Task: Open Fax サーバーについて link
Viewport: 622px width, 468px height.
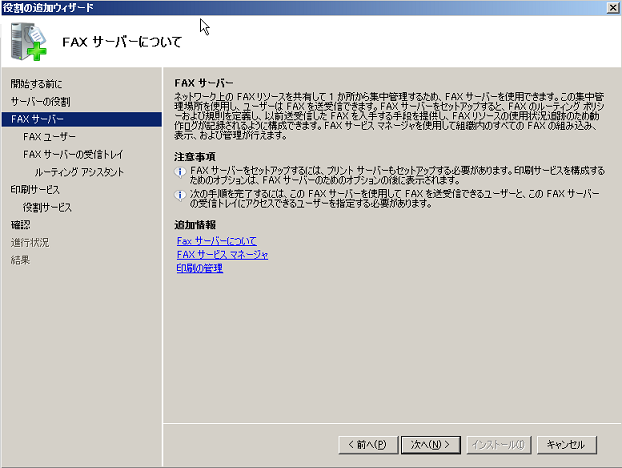Action: click(x=217, y=241)
